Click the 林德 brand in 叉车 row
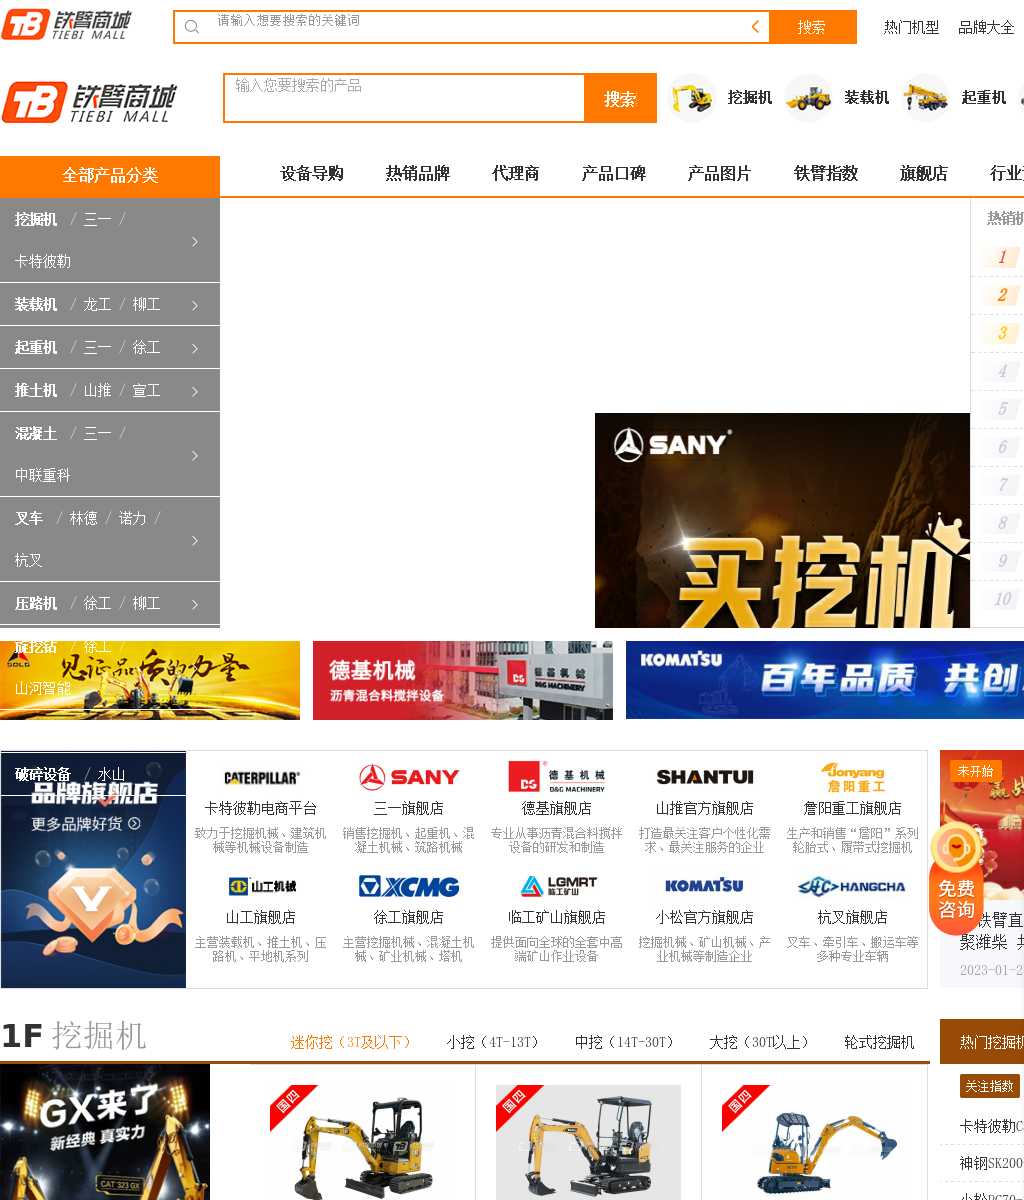Image resolution: width=1024 pixels, height=1200 pixels. click(83, 519)
